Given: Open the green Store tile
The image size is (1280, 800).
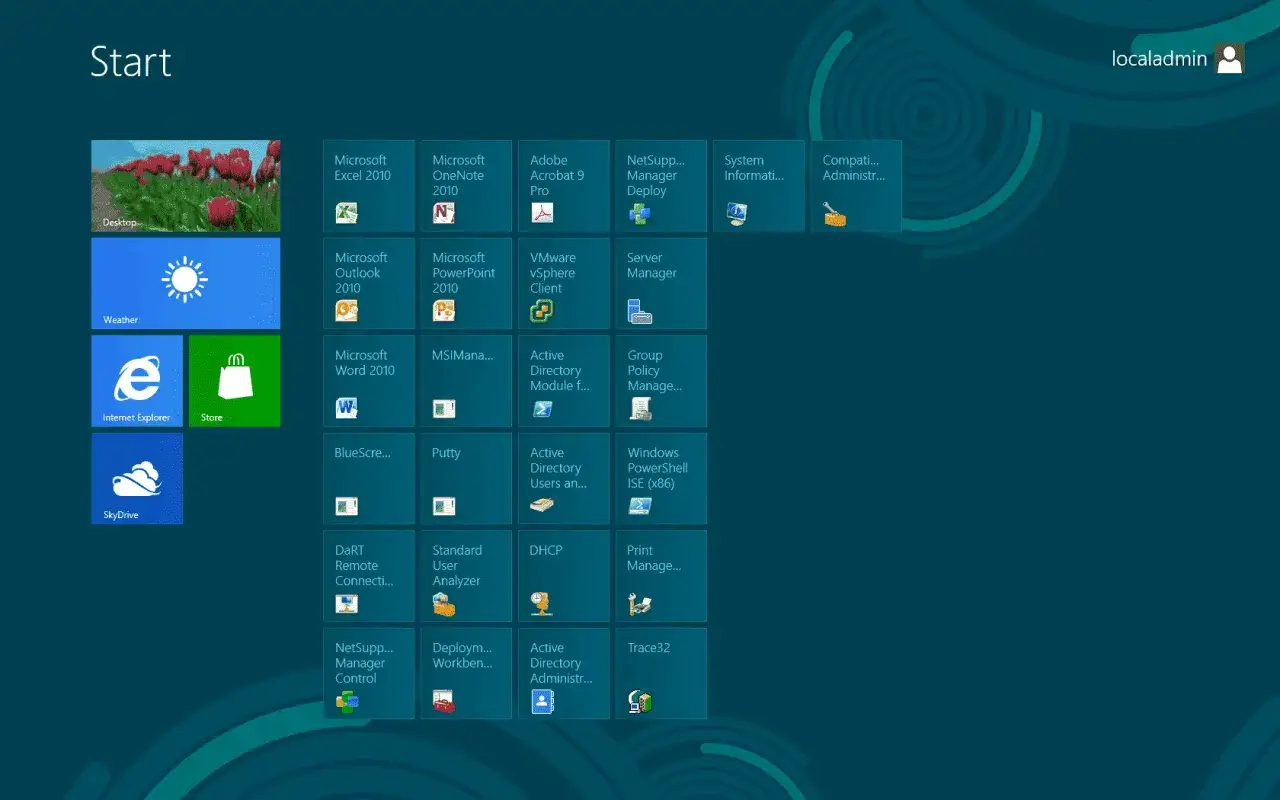Looking at the screenshot, I should click(x=235, y=381).
